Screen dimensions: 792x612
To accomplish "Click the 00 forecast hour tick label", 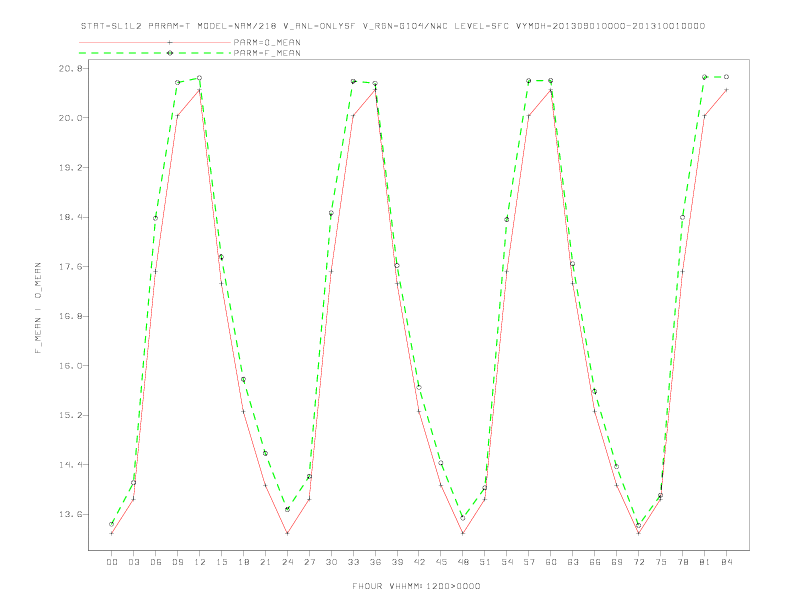I will [x=112, y=562].
